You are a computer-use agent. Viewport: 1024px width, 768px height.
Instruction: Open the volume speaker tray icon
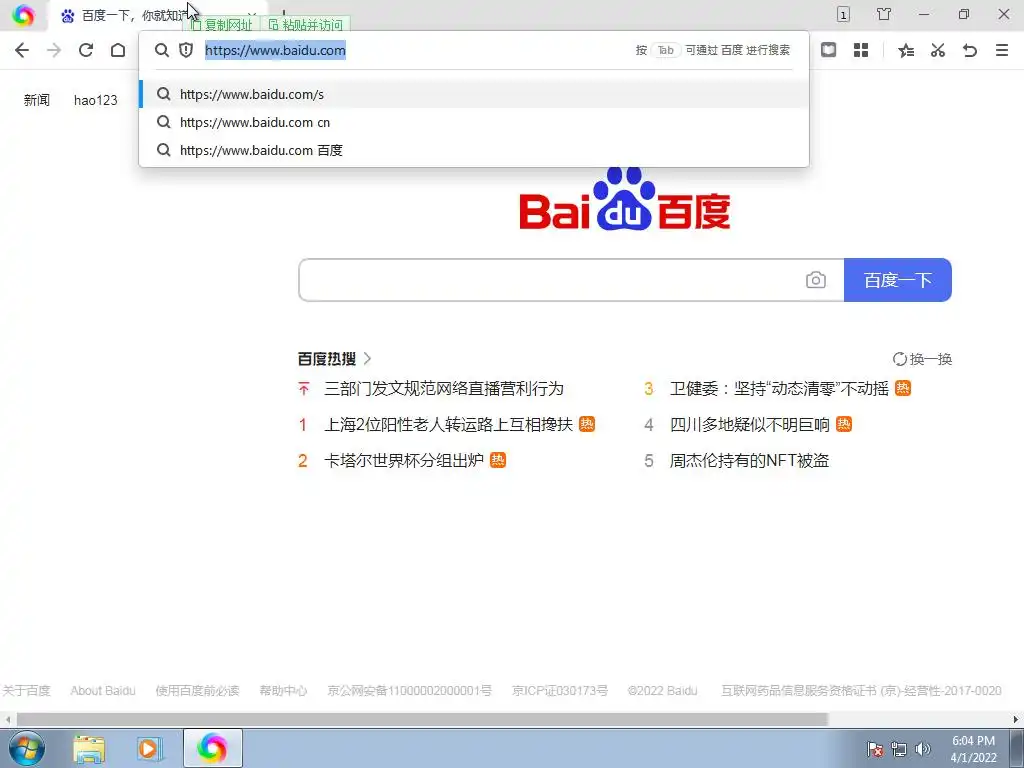point(923,749)
